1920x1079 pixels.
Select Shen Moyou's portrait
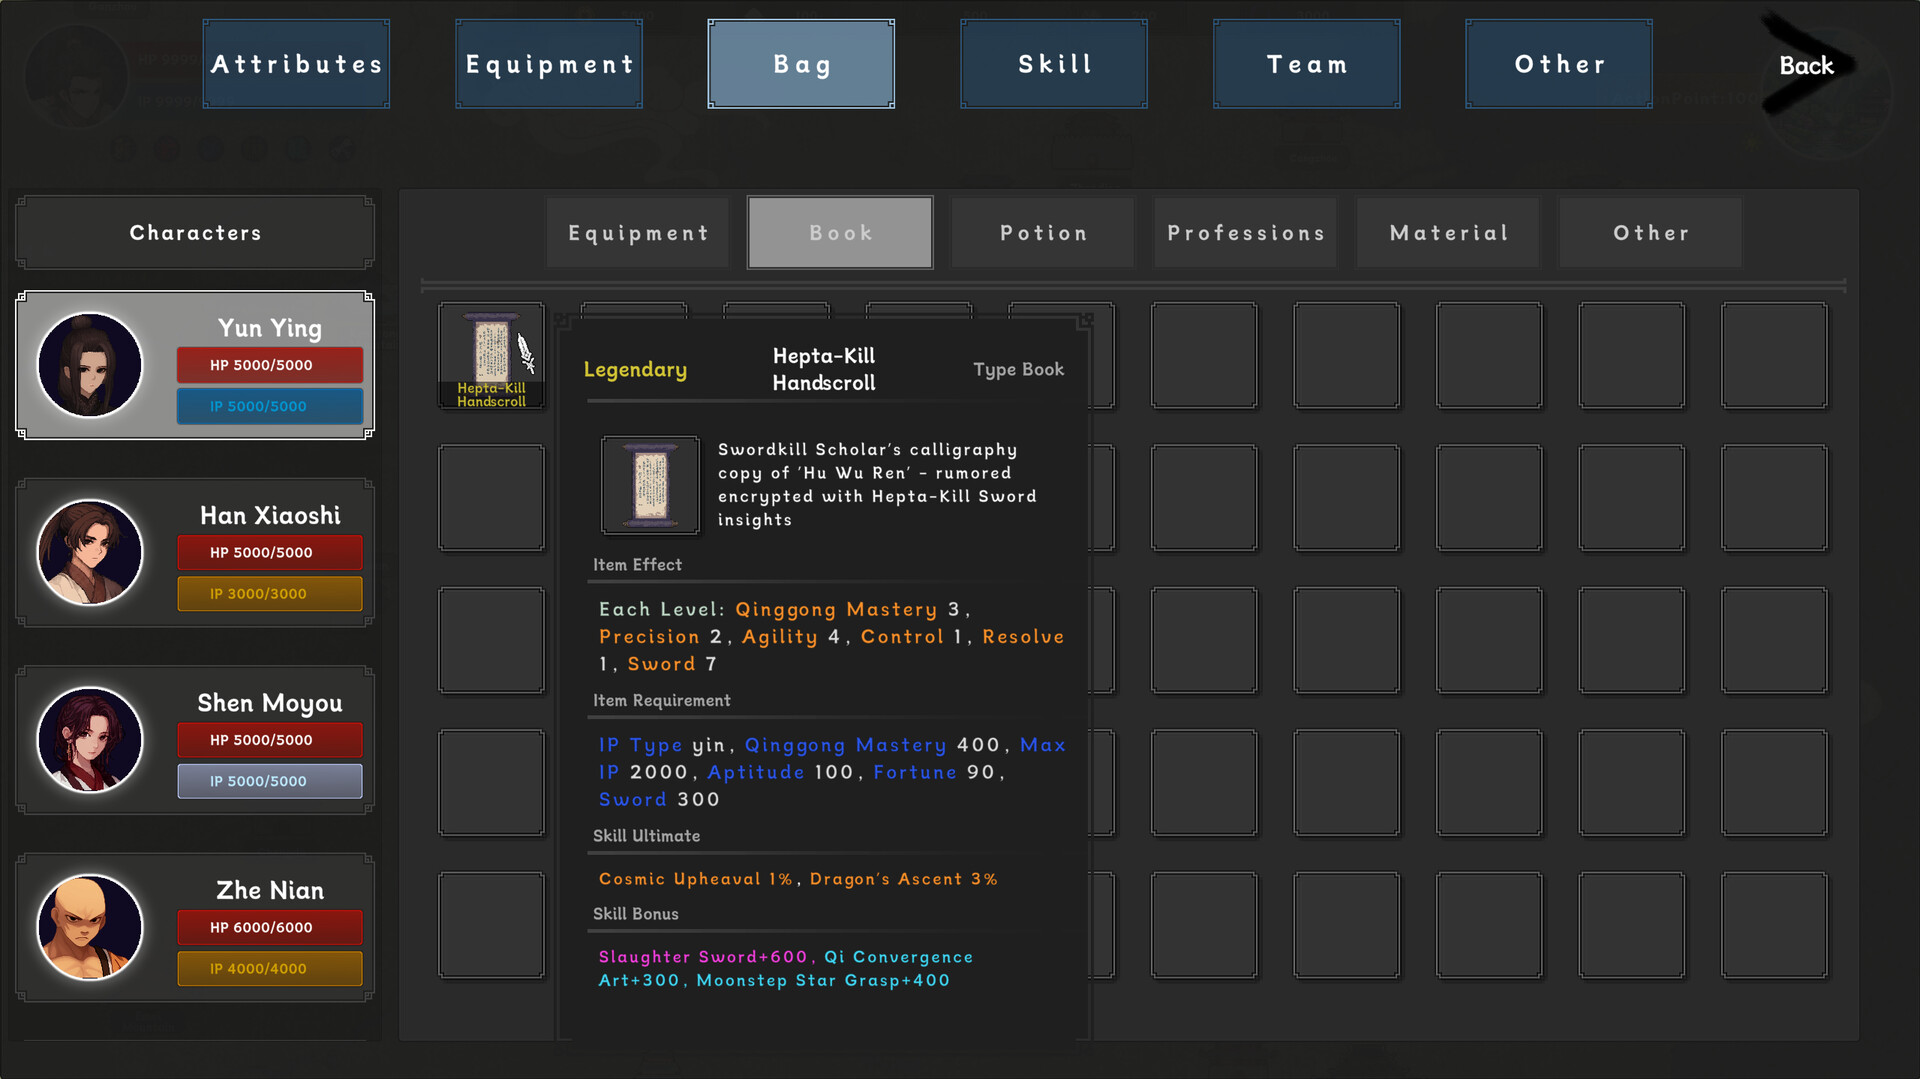click(90, 740)
